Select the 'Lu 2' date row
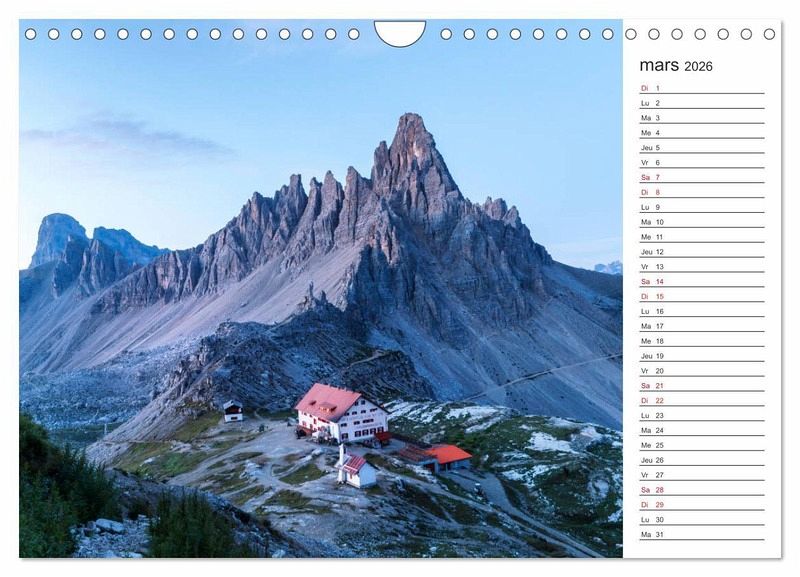The height and width of the screenshot is (577, 800). click(x=702, y=103)
